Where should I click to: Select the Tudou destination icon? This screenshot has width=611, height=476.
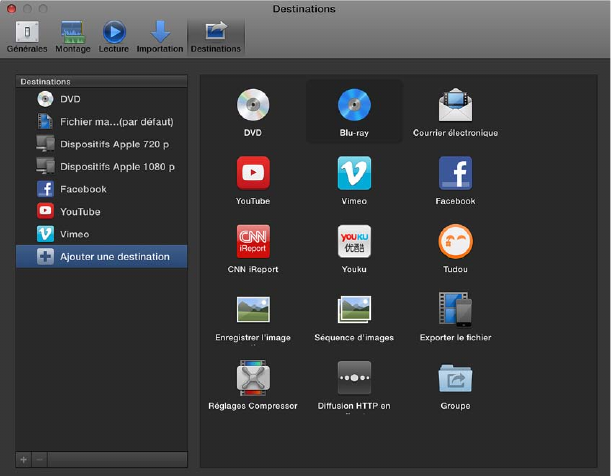coord(455,241)
